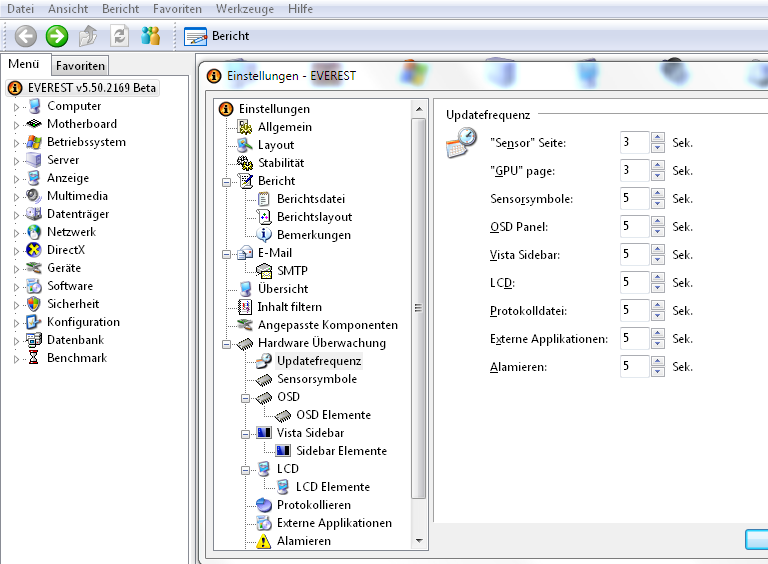Select Sensorsymbole in the settings tree
Screen dimensions: 768x564
[317, 379]
